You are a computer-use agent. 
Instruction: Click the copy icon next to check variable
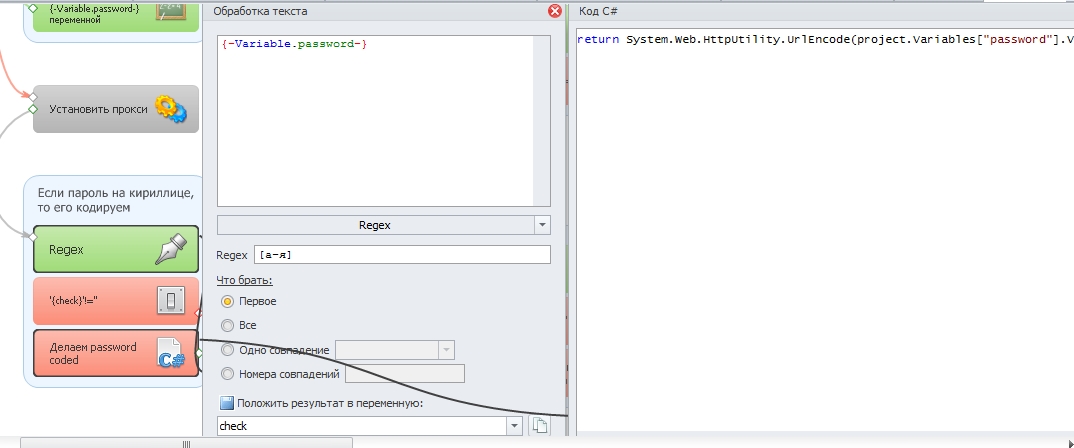(x=540, y=425)
